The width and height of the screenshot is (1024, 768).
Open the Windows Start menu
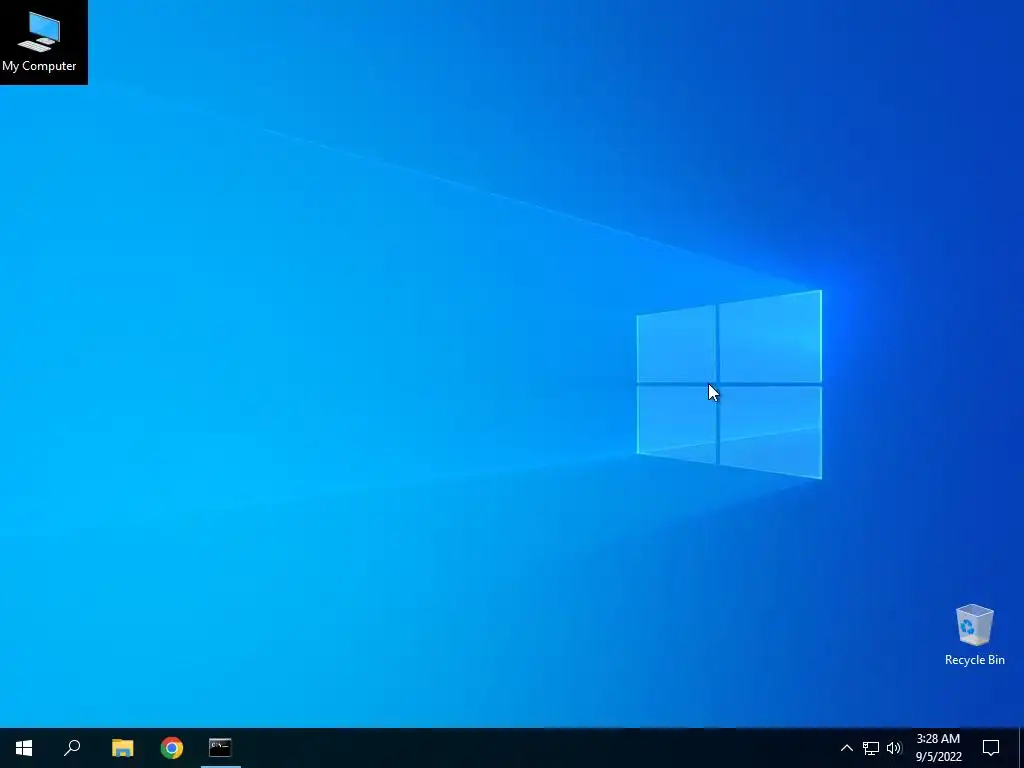point(24,748)
